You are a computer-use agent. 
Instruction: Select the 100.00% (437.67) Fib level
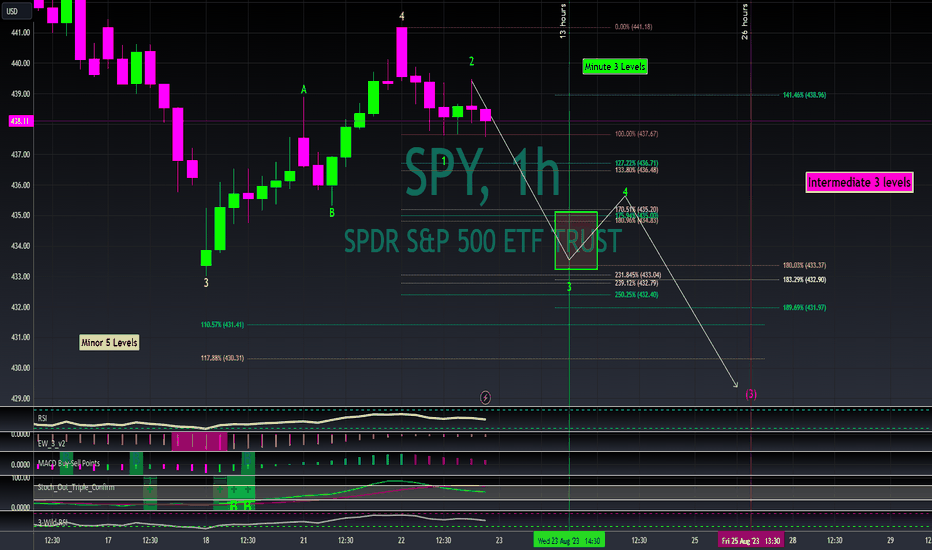[637, 134]
